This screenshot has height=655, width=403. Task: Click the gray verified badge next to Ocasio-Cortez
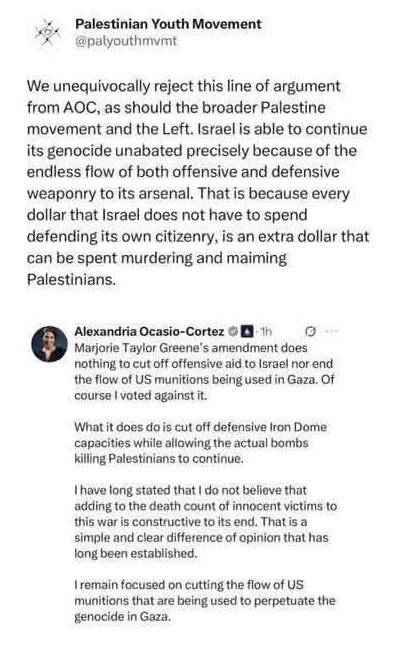pyautogui.click(x=233, y=332)
